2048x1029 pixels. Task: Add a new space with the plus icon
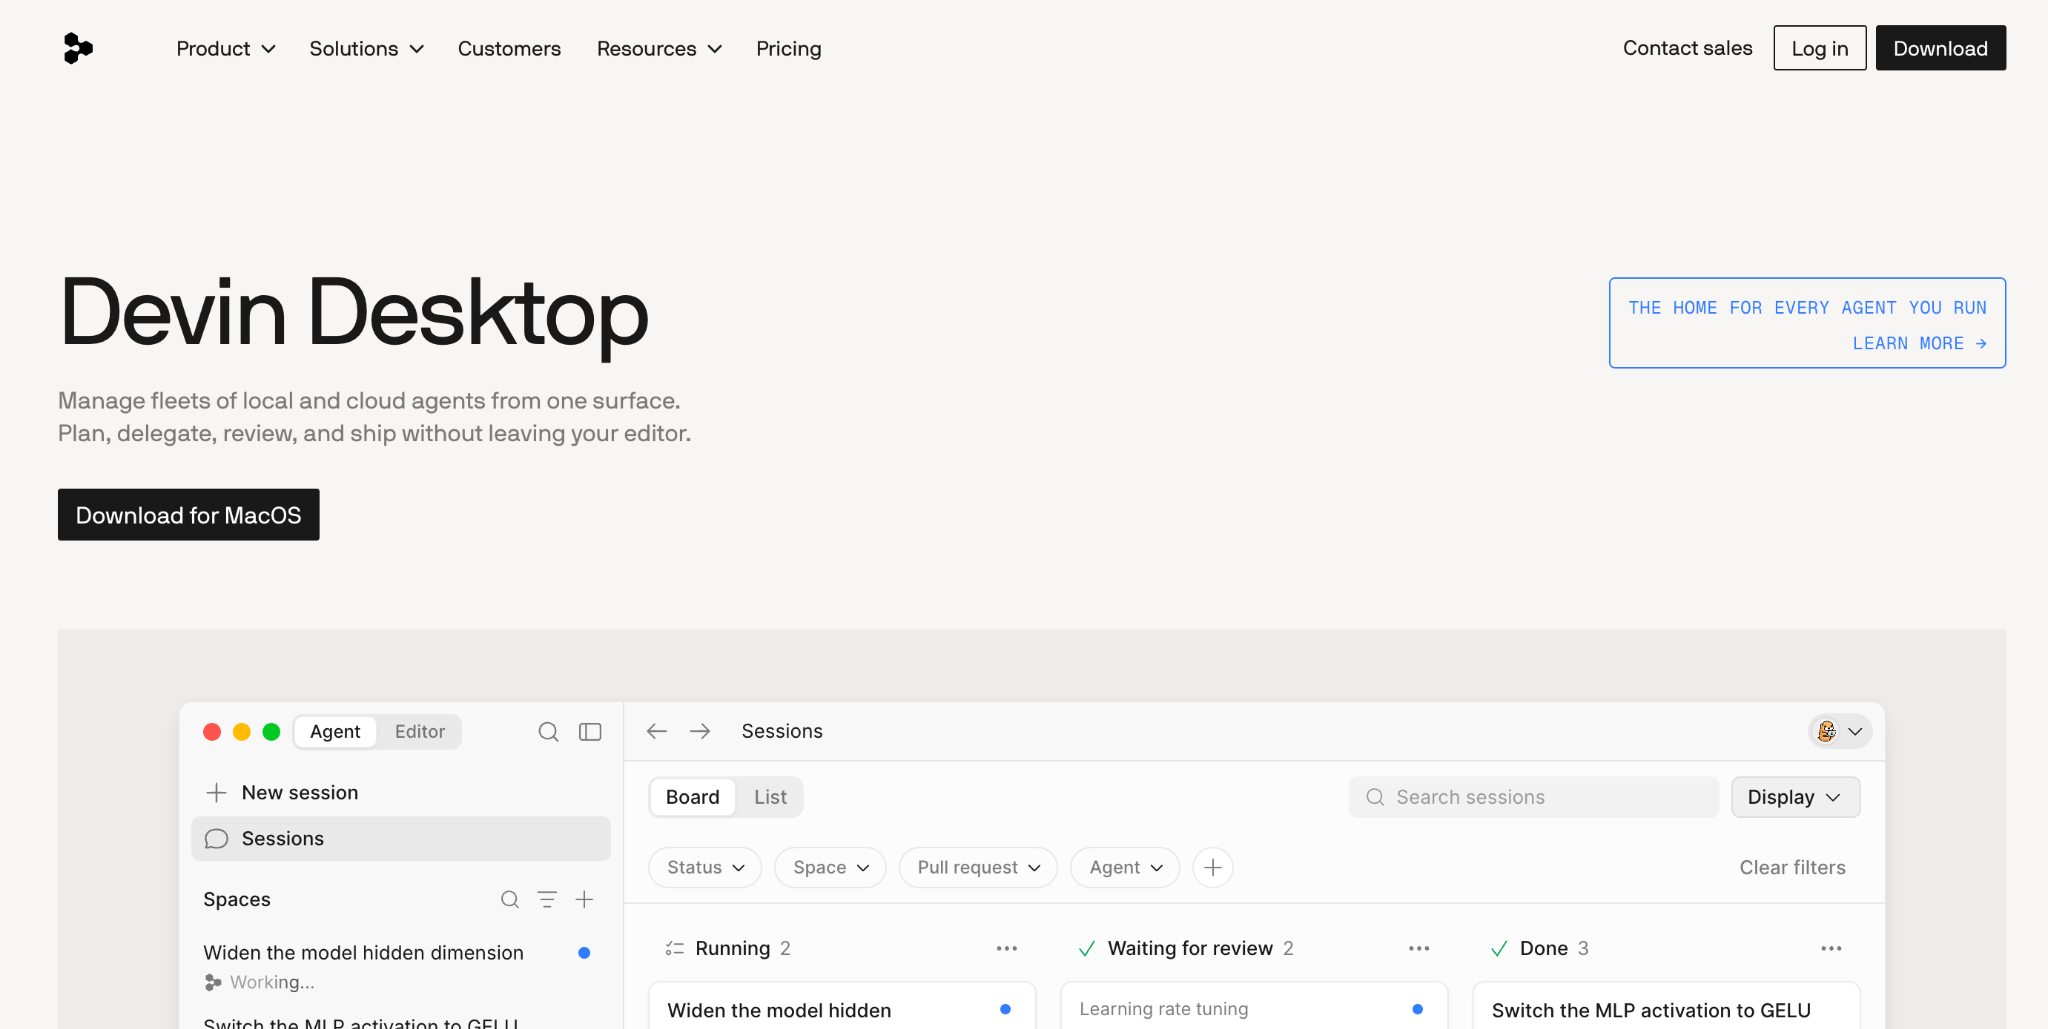tap(584, 899)
